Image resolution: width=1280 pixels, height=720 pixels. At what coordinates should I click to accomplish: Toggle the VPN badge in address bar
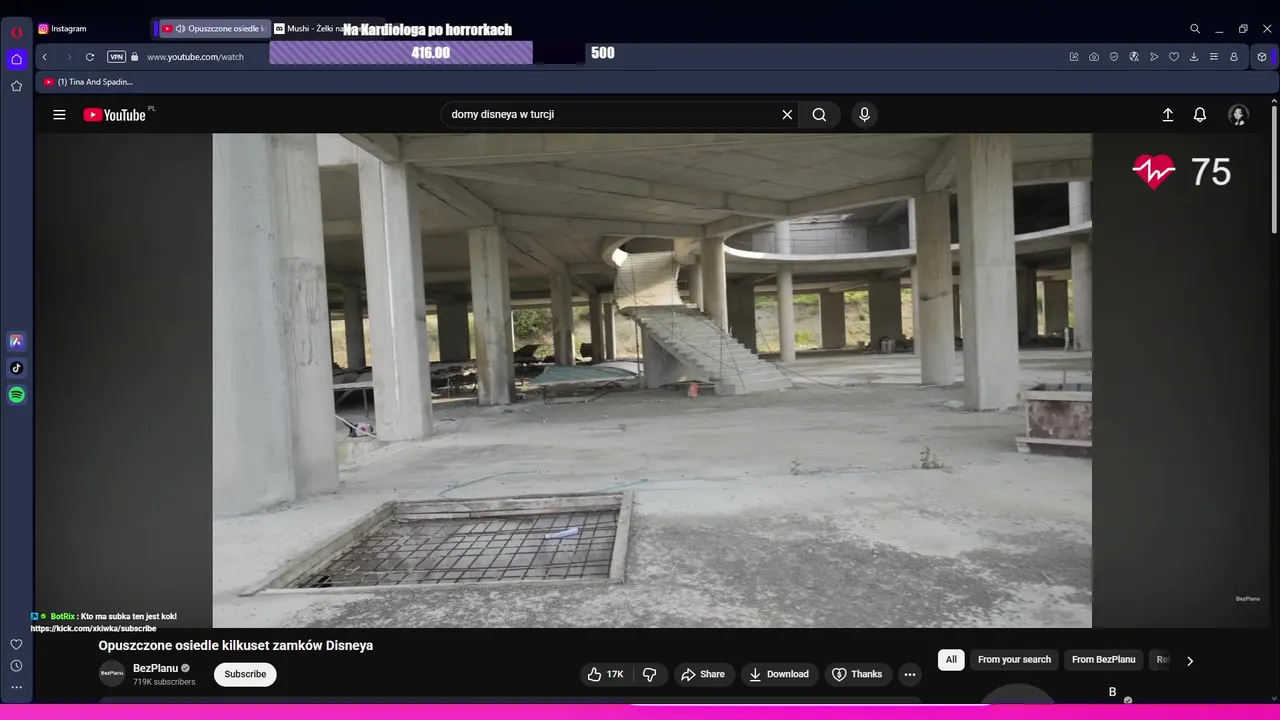(x=117, y=57)
